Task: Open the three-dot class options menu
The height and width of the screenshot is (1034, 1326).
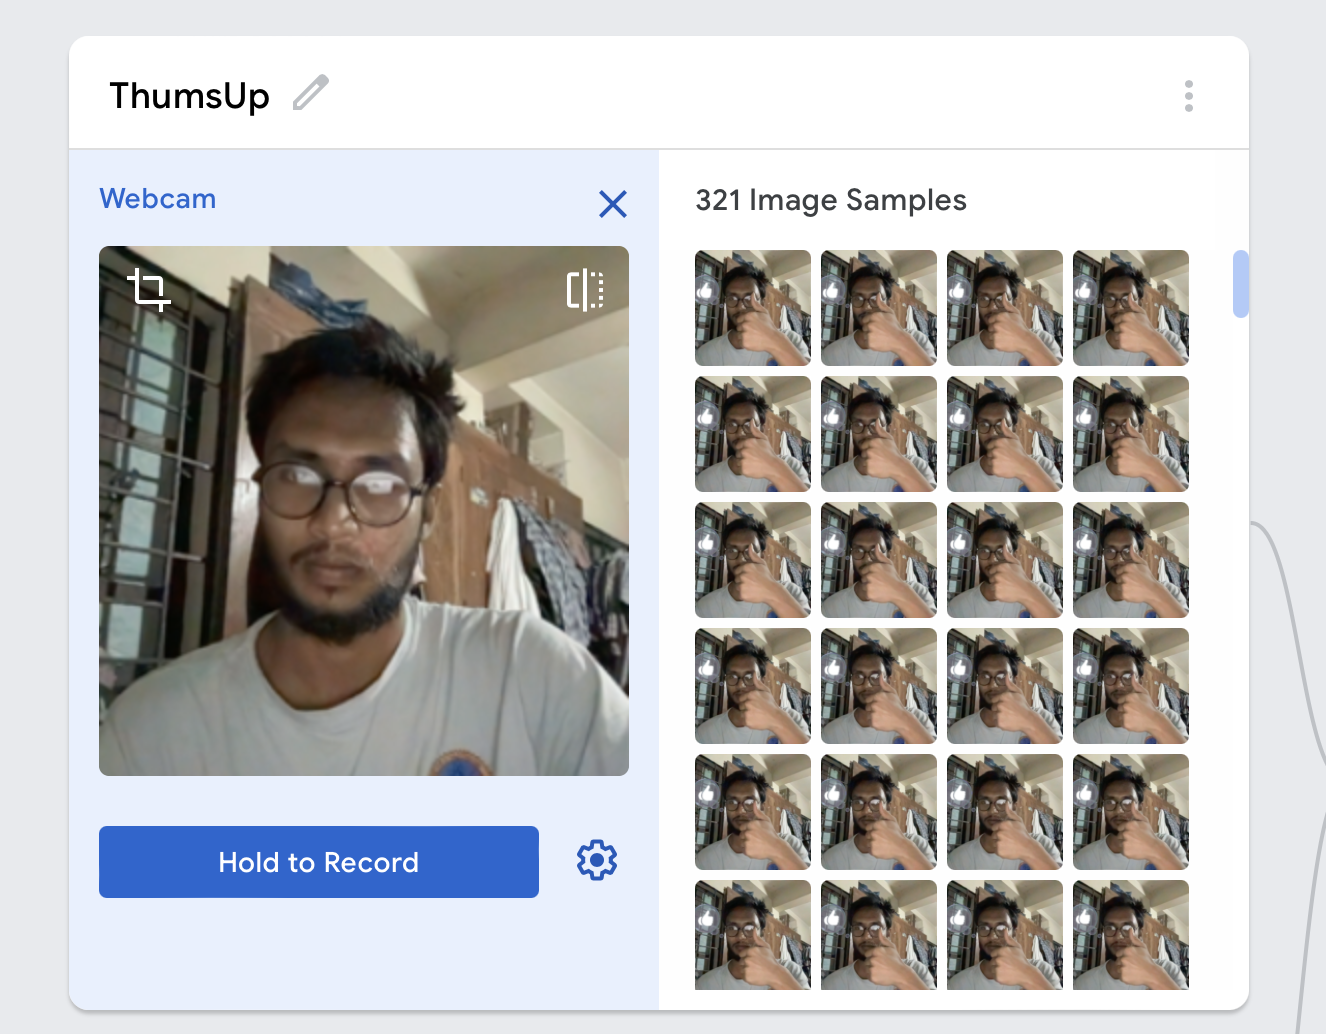Action: point(1188,96)
